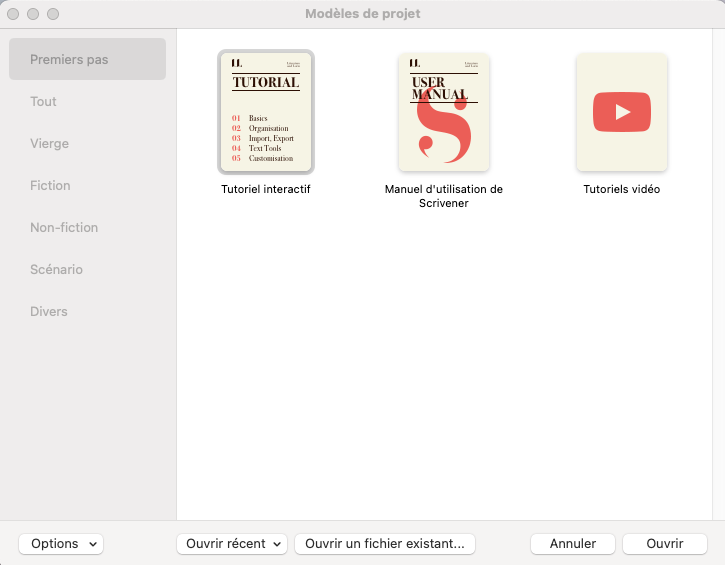725x565 pixels.
Task: Click the Manuel d'utilisation de Scrivener label
Action: coord(444,196)
